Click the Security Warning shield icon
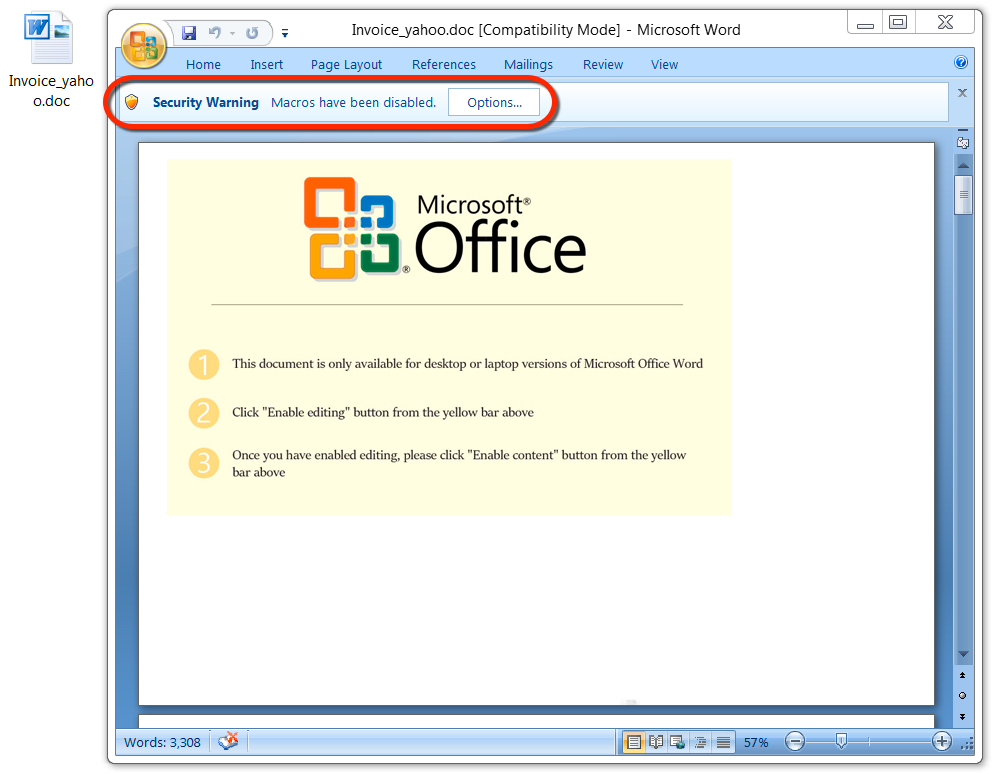This screenshot has height=774, width=993. (132, 102)
